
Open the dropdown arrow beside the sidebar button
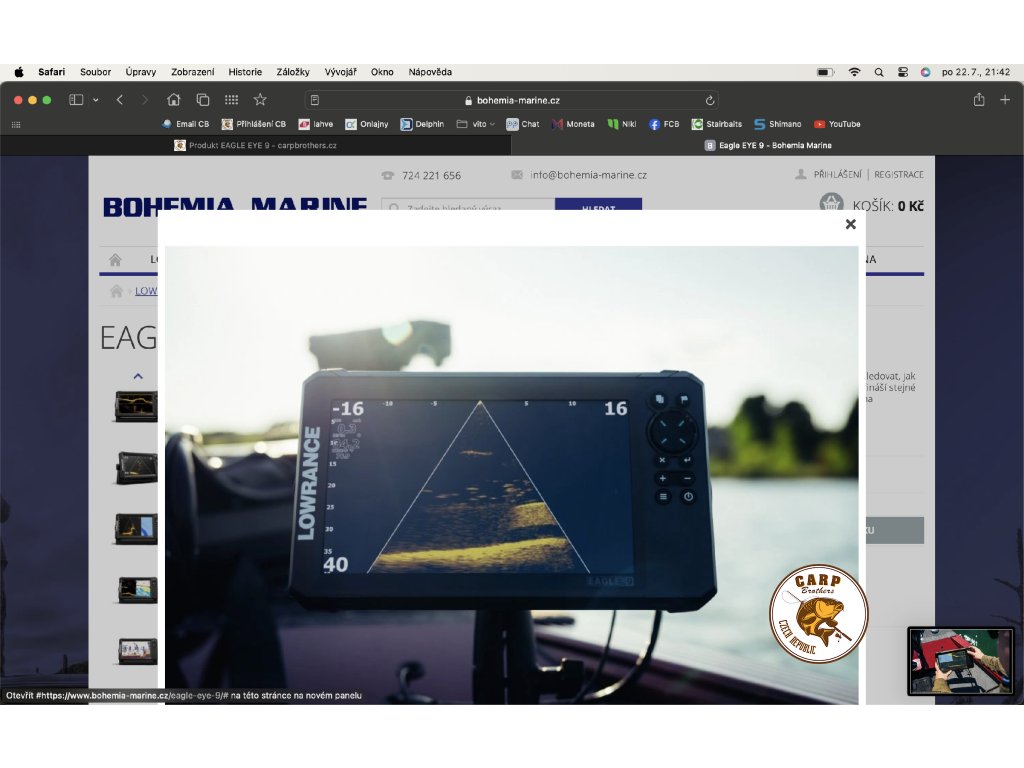coord(95,100)
